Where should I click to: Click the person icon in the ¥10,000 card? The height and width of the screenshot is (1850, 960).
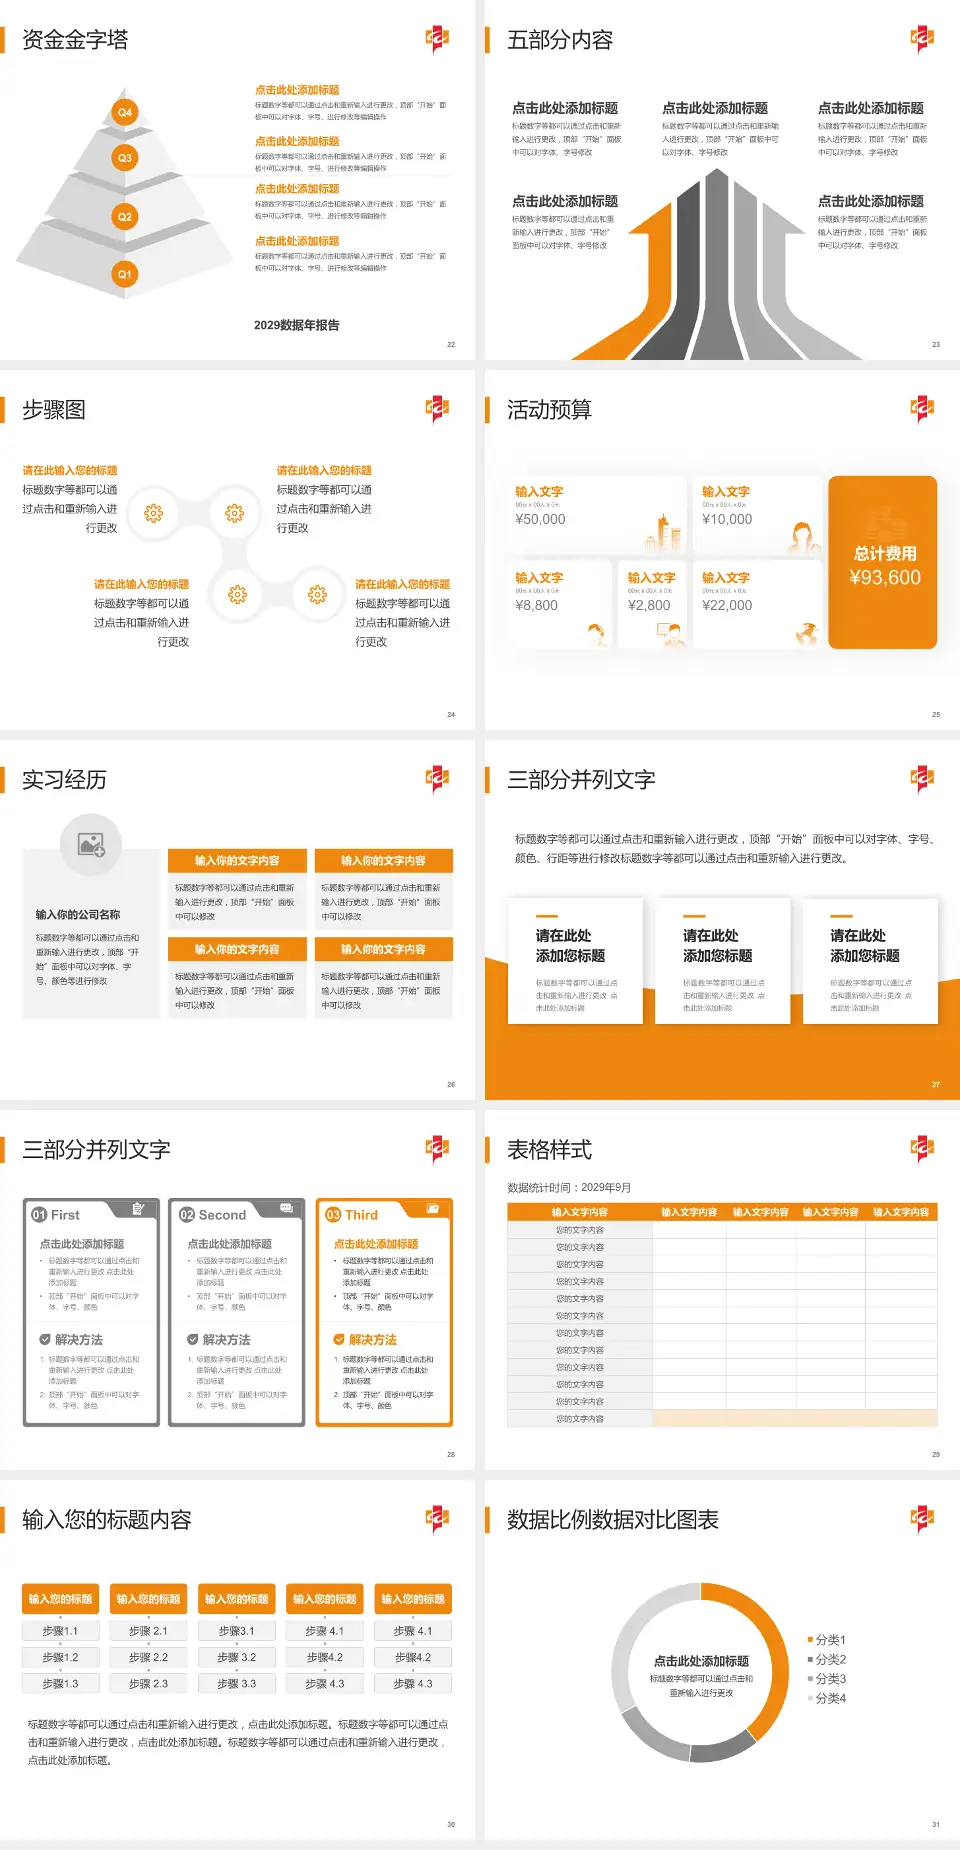point(803,537)
